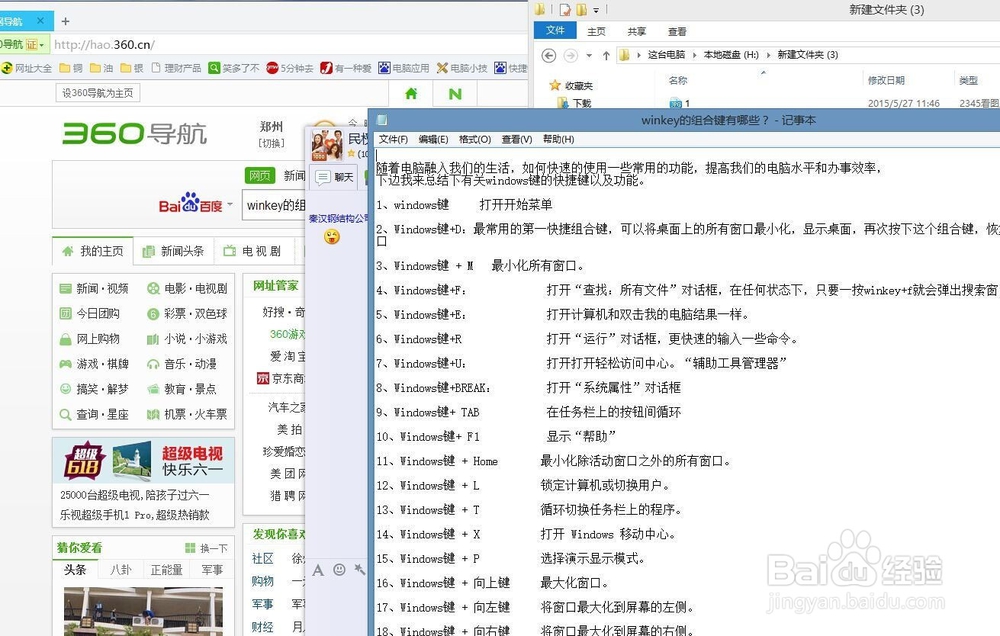Open 小说·小游戏 category
Viewport: 1000px width, 636px height.
pos(187,339)
